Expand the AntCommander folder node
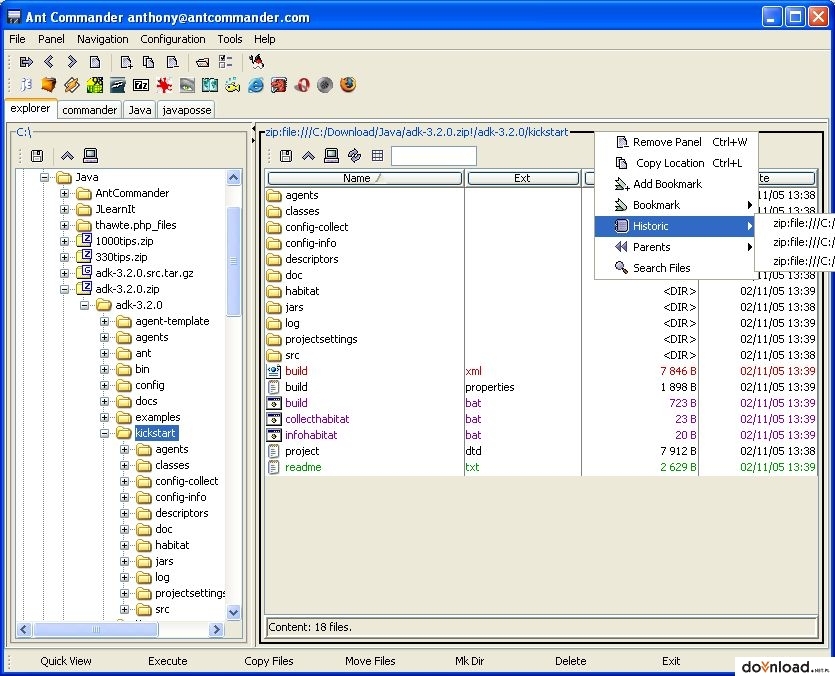Image resolution: width=835 pixels, height=676 pixels. pyautogui.click(x=64, y=193)
